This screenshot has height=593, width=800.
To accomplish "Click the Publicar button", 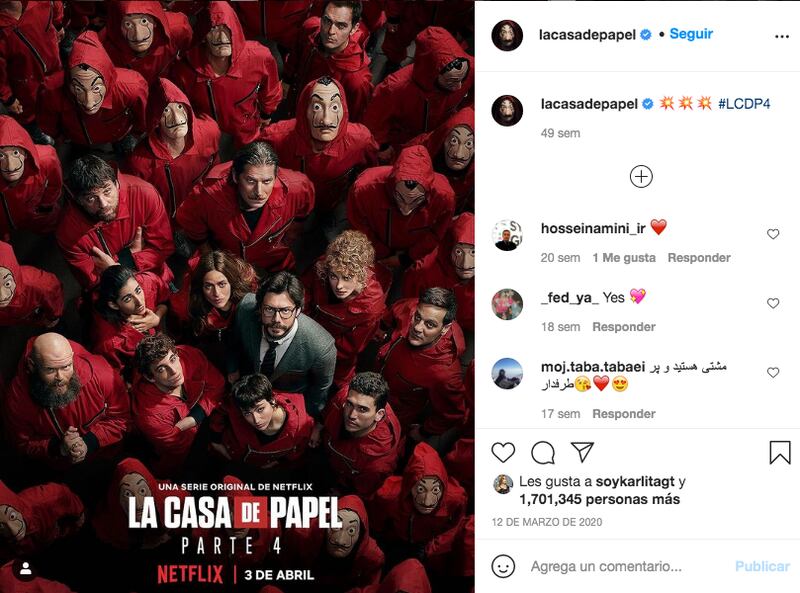I will 762,566.
